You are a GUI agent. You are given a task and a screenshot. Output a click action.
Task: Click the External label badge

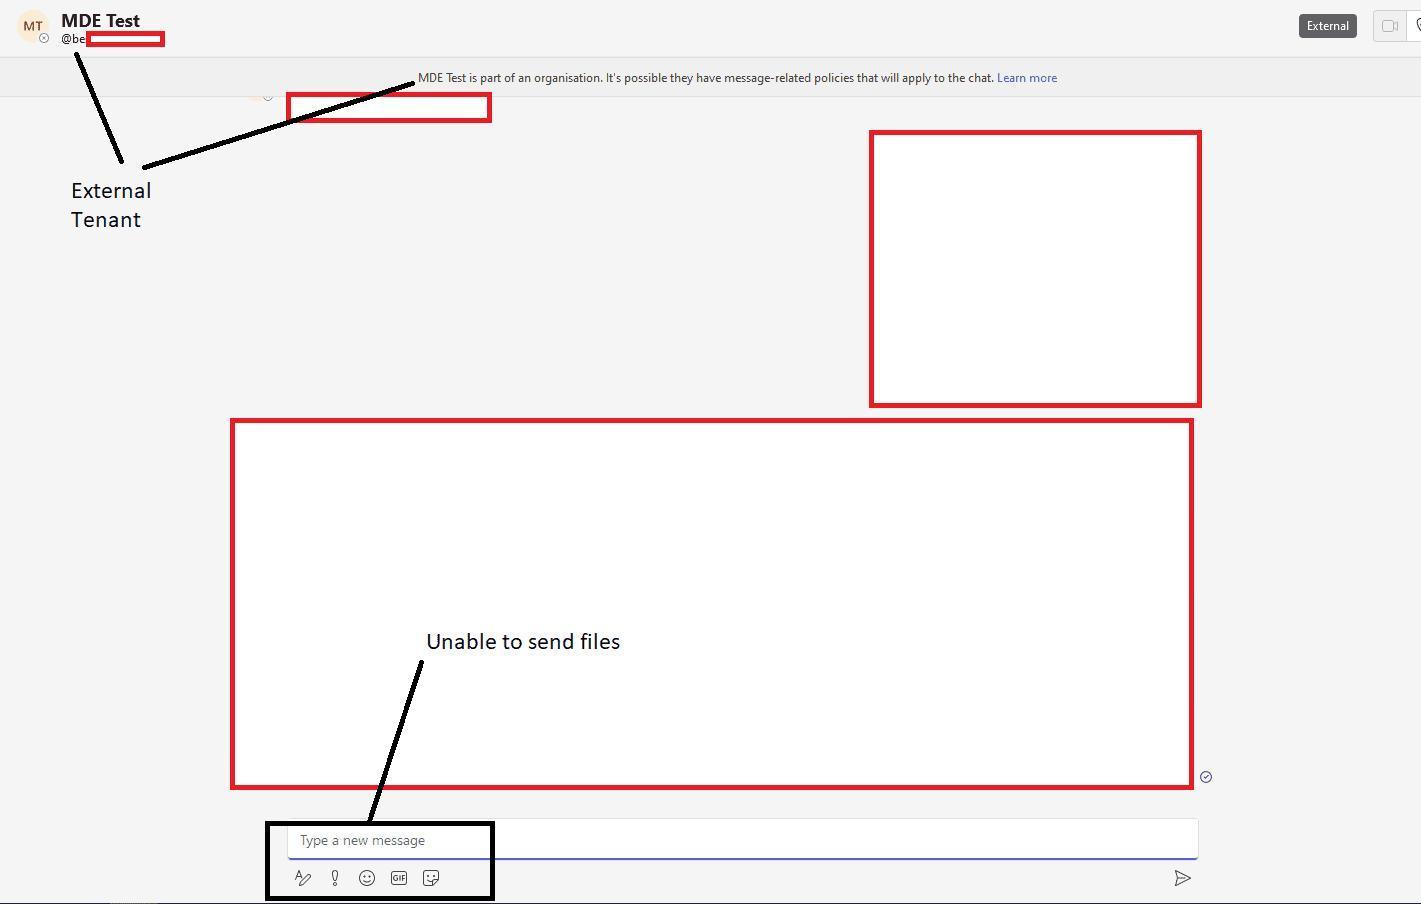coord(1327,26)
